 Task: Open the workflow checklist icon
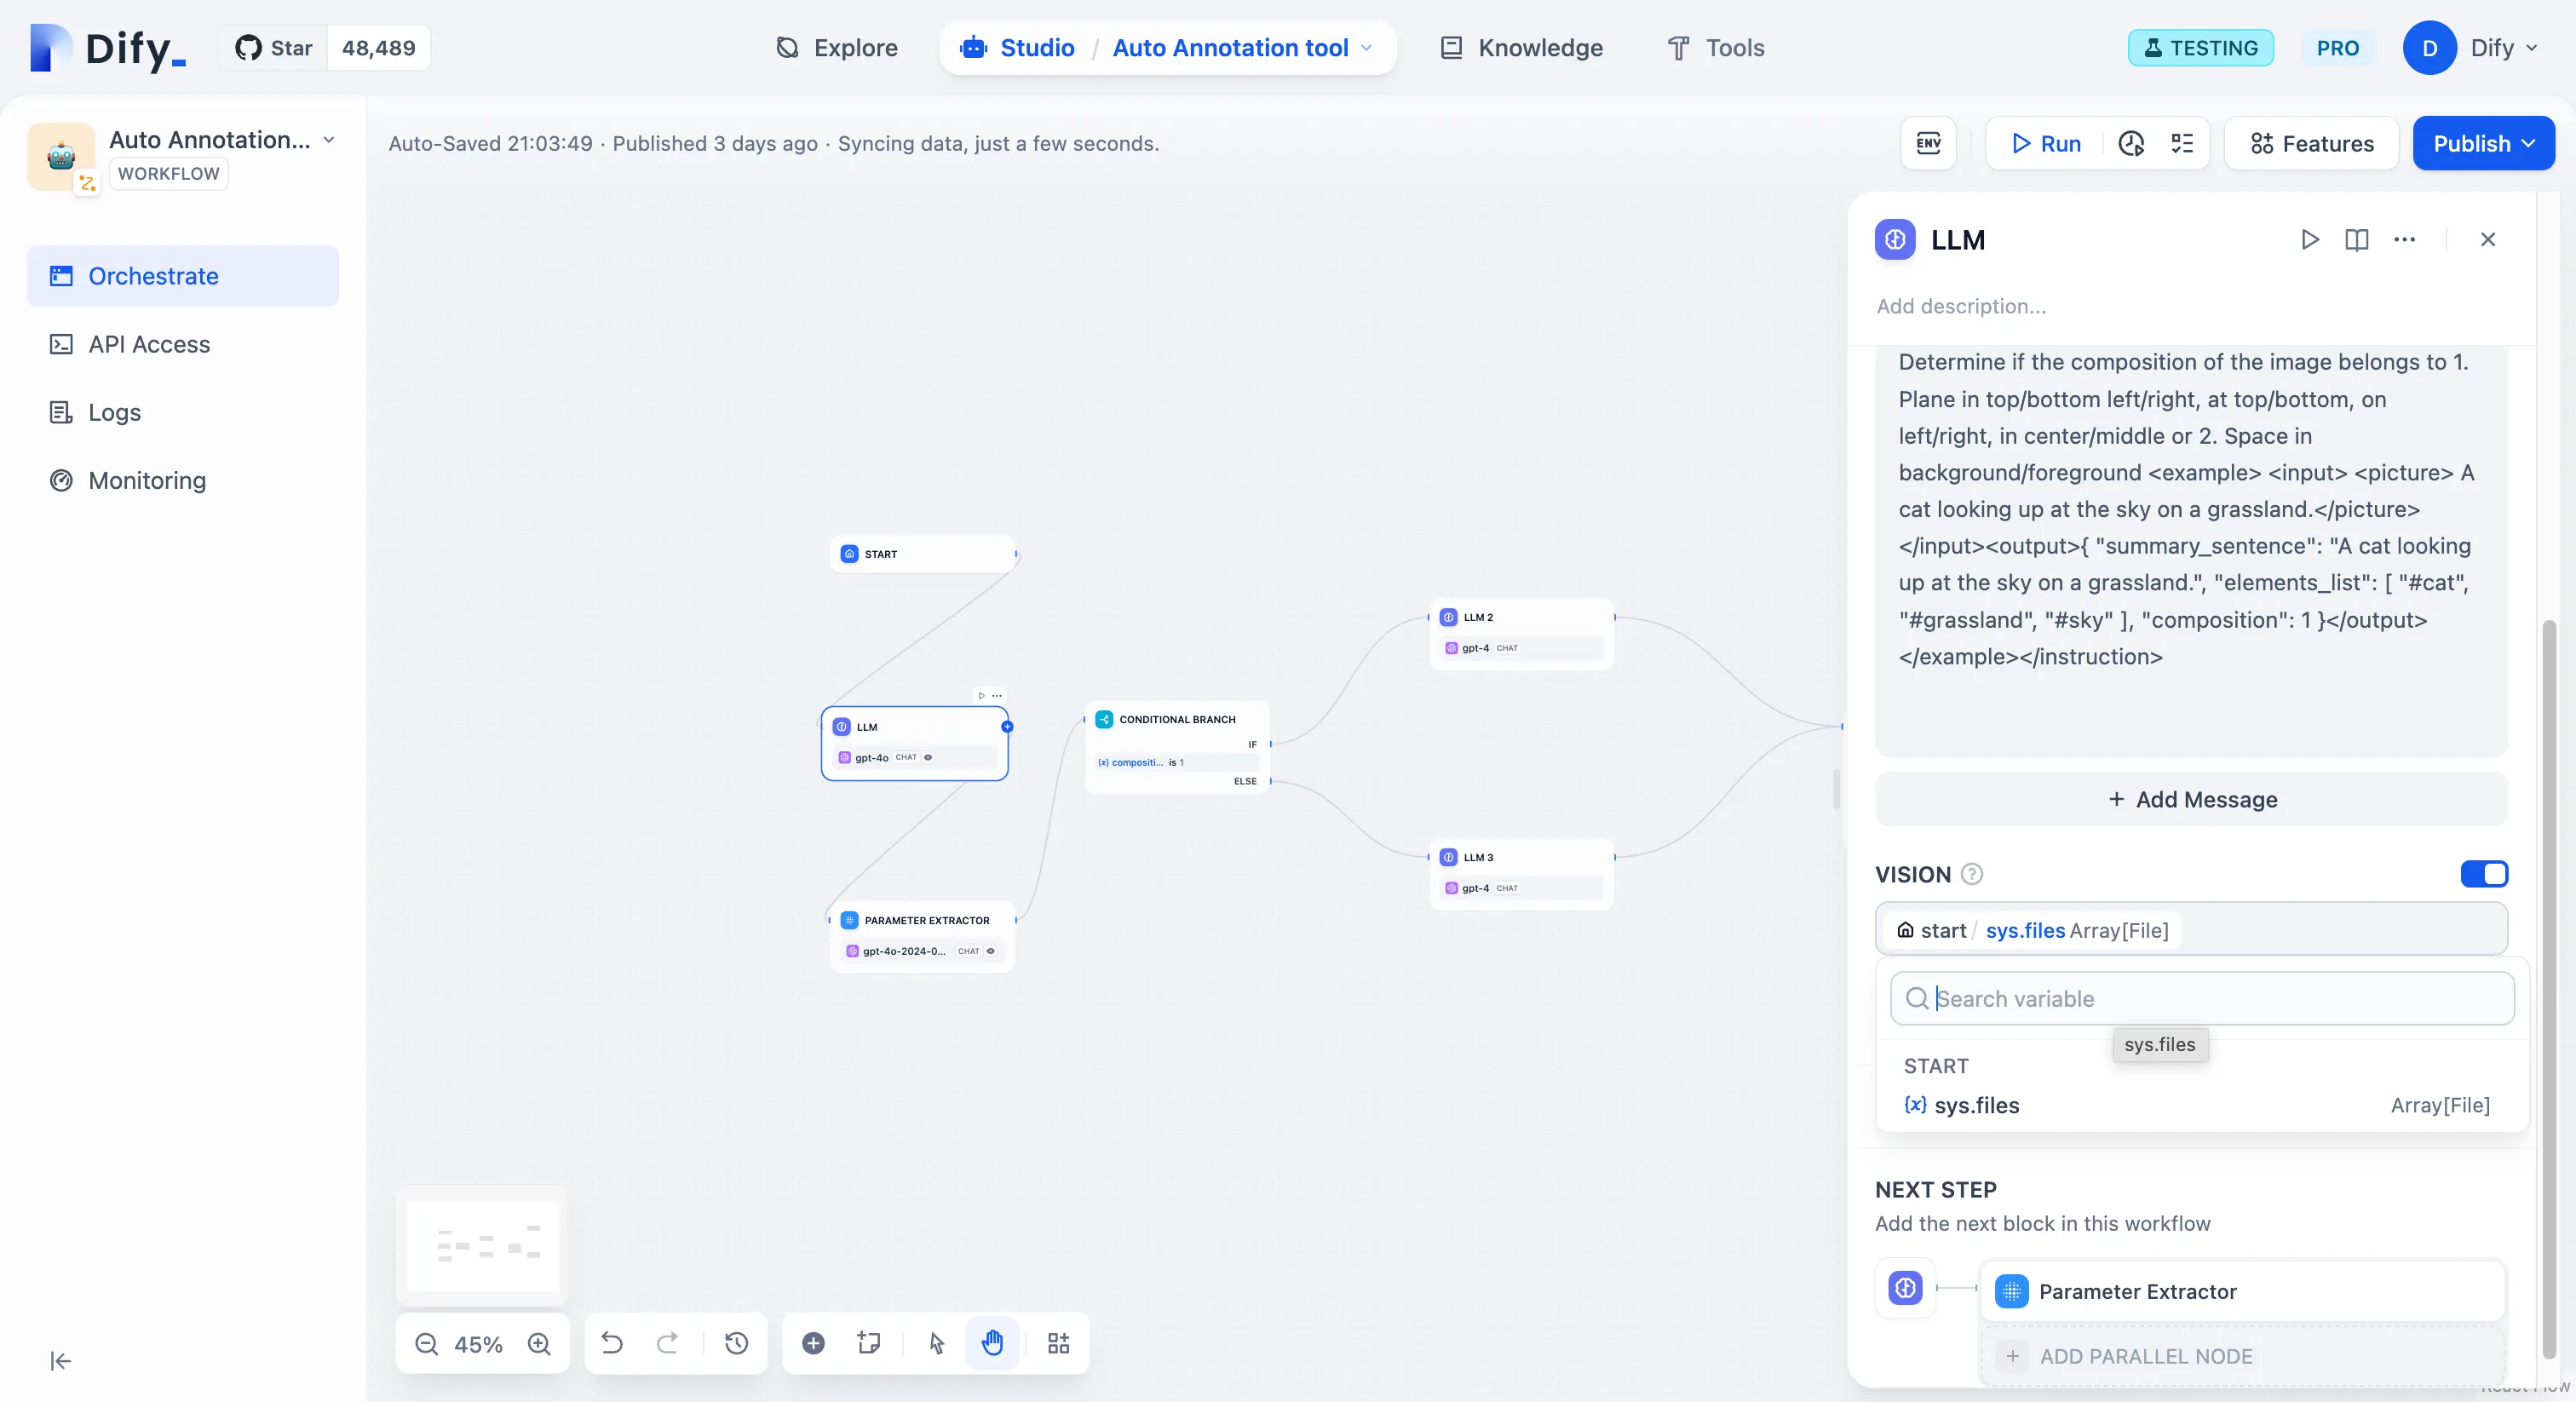point(2182,143)
